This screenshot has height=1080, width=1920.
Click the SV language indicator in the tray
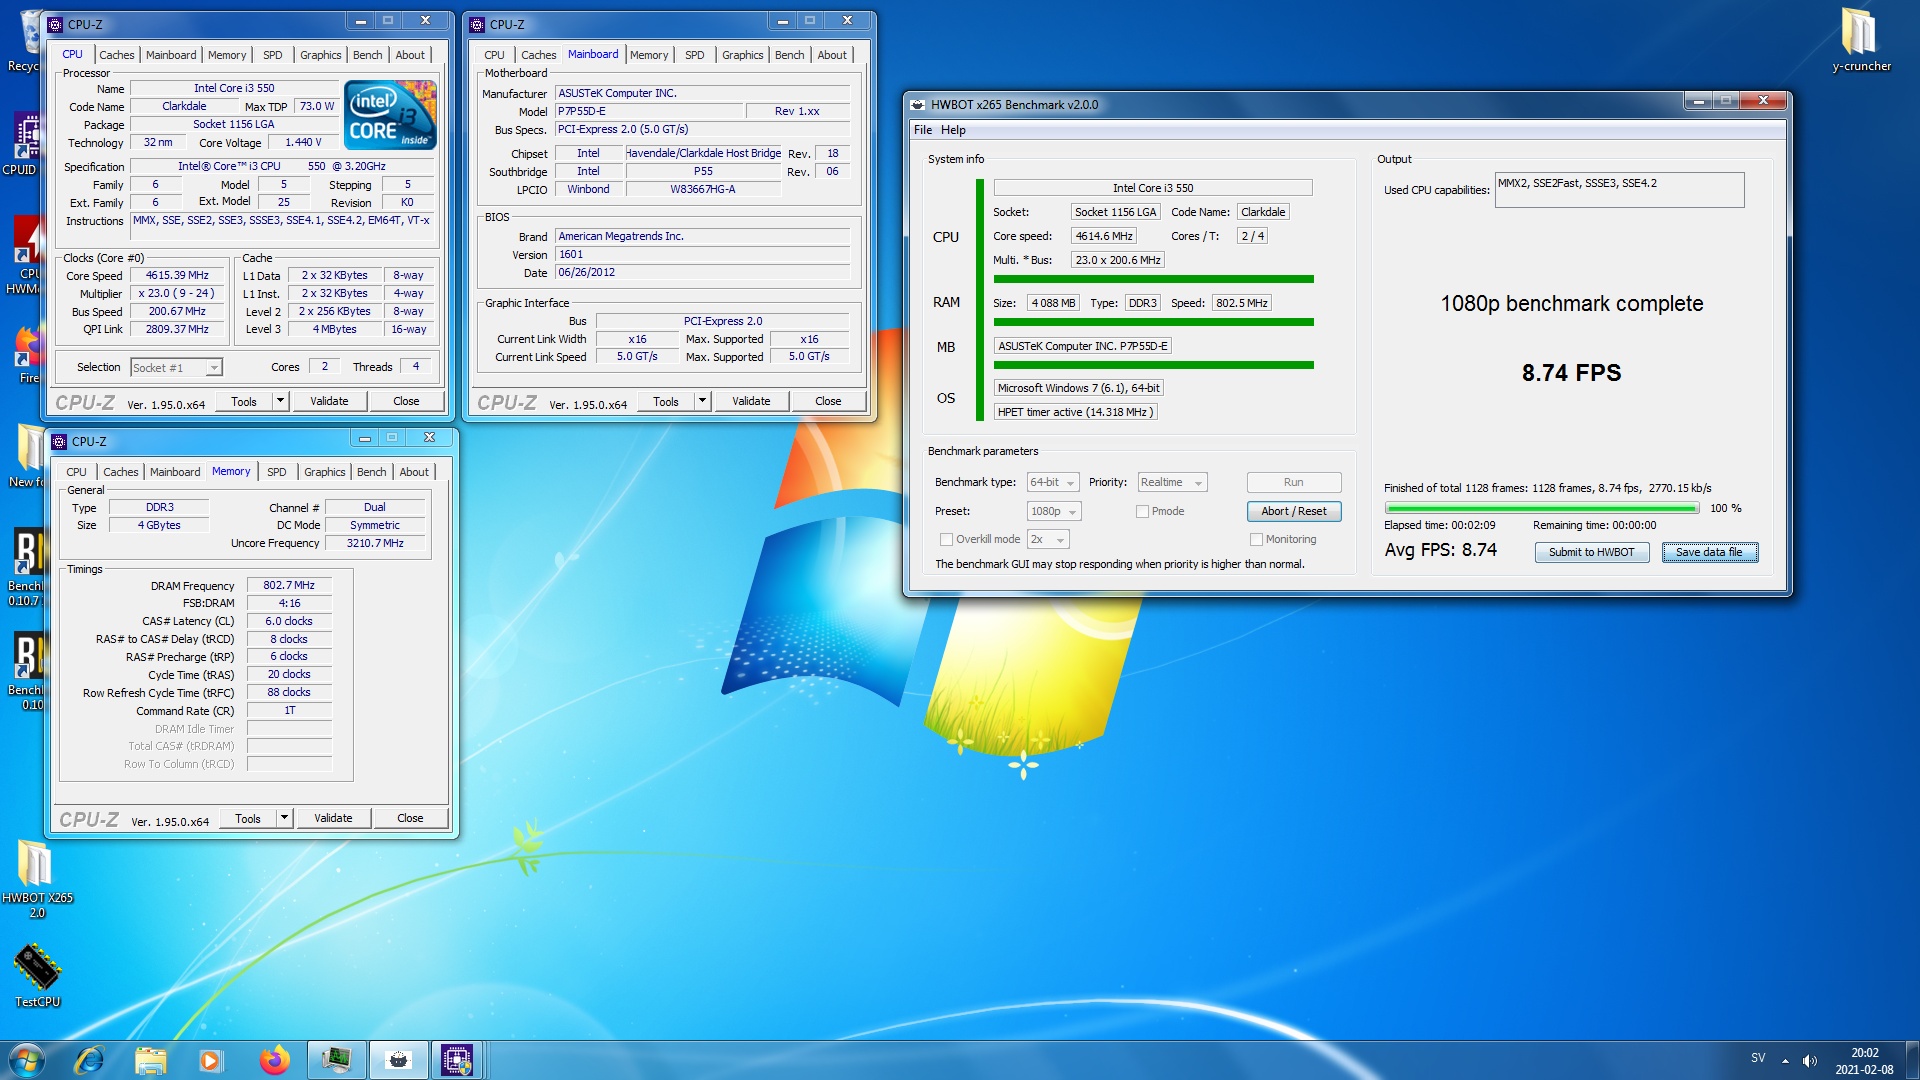1758,1058
